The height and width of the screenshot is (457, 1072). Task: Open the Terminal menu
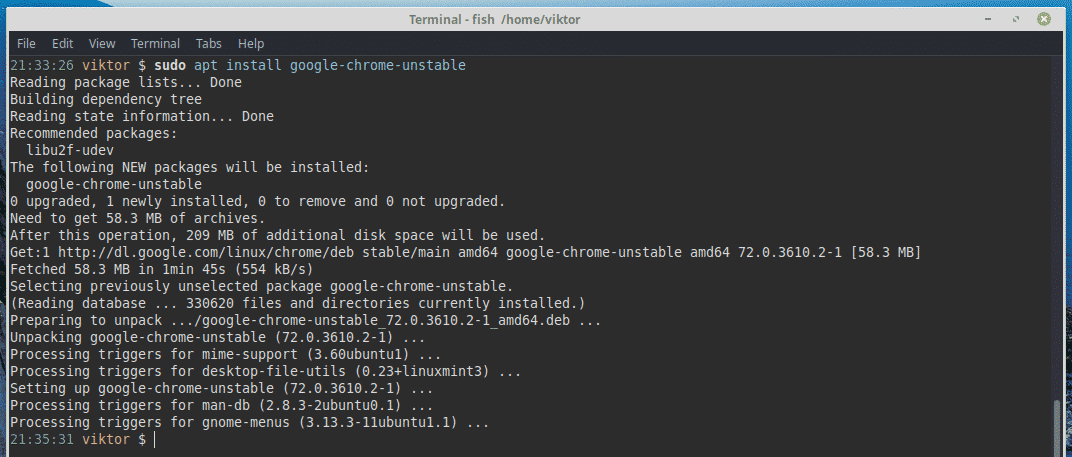point(155,44)
